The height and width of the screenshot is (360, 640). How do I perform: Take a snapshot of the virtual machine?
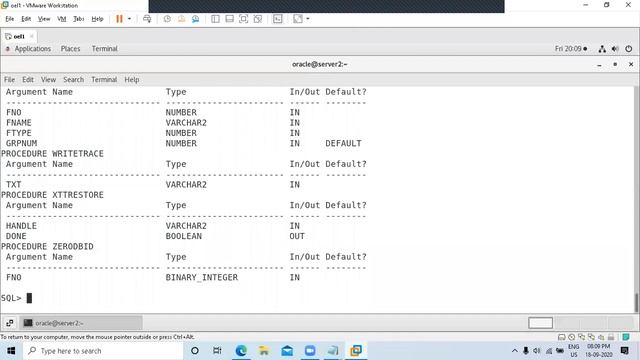pos(167,19)
